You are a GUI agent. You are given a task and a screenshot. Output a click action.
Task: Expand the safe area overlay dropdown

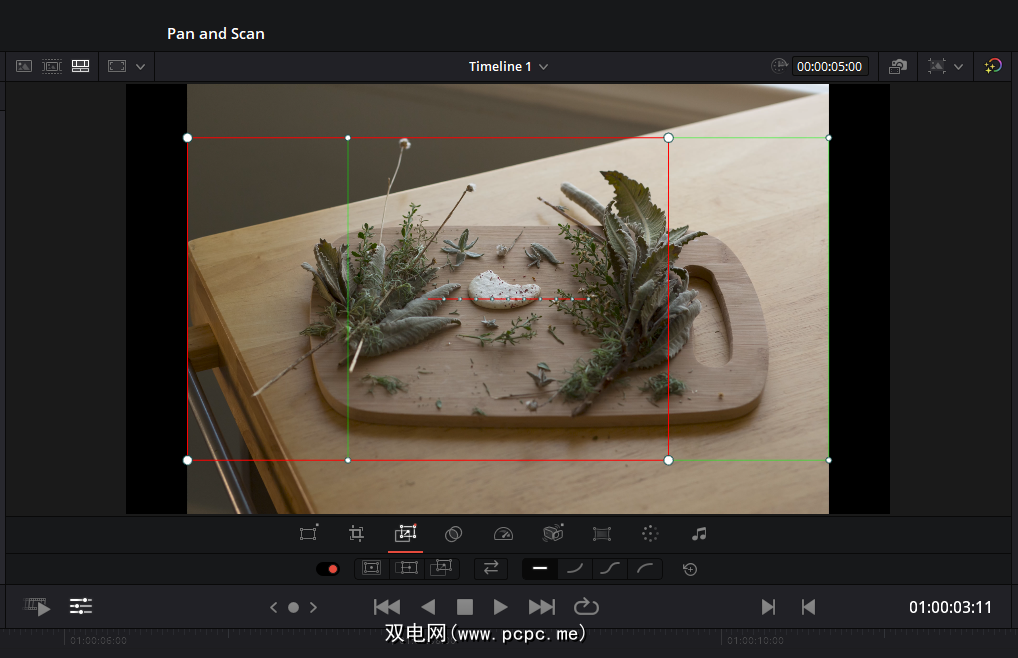[x=958, y=66]
